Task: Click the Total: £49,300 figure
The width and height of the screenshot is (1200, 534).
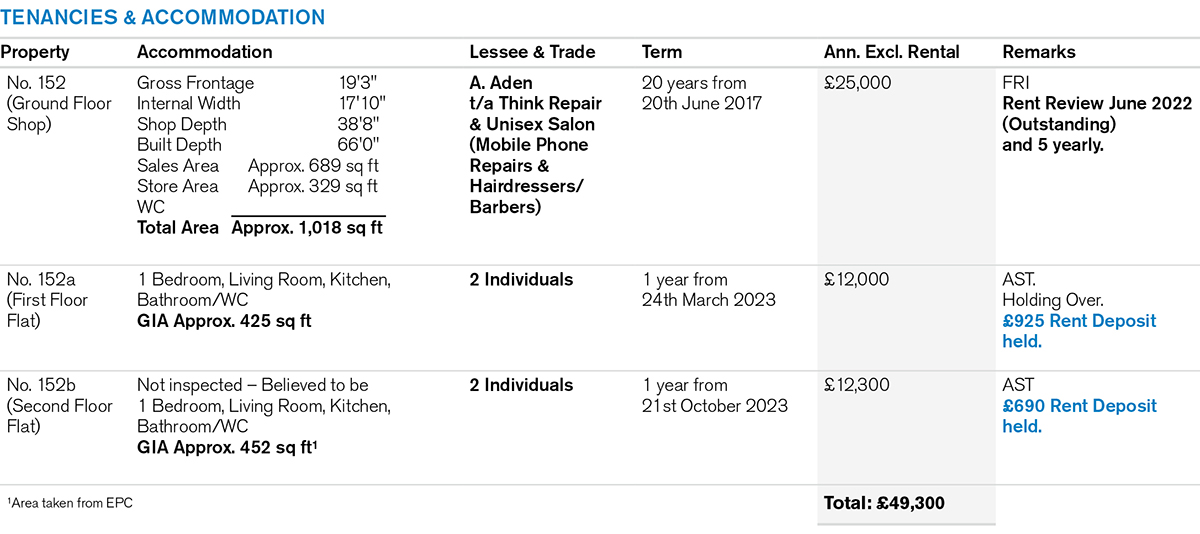Action: [x=883, y=503]
